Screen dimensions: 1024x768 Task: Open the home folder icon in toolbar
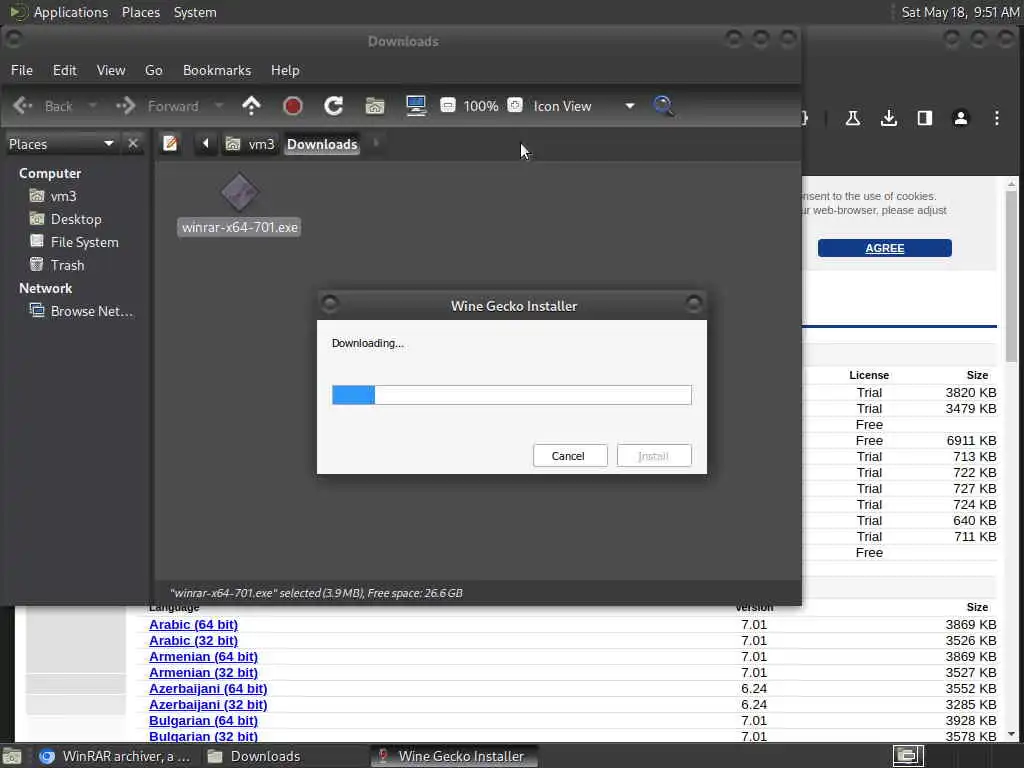[375, 106]
